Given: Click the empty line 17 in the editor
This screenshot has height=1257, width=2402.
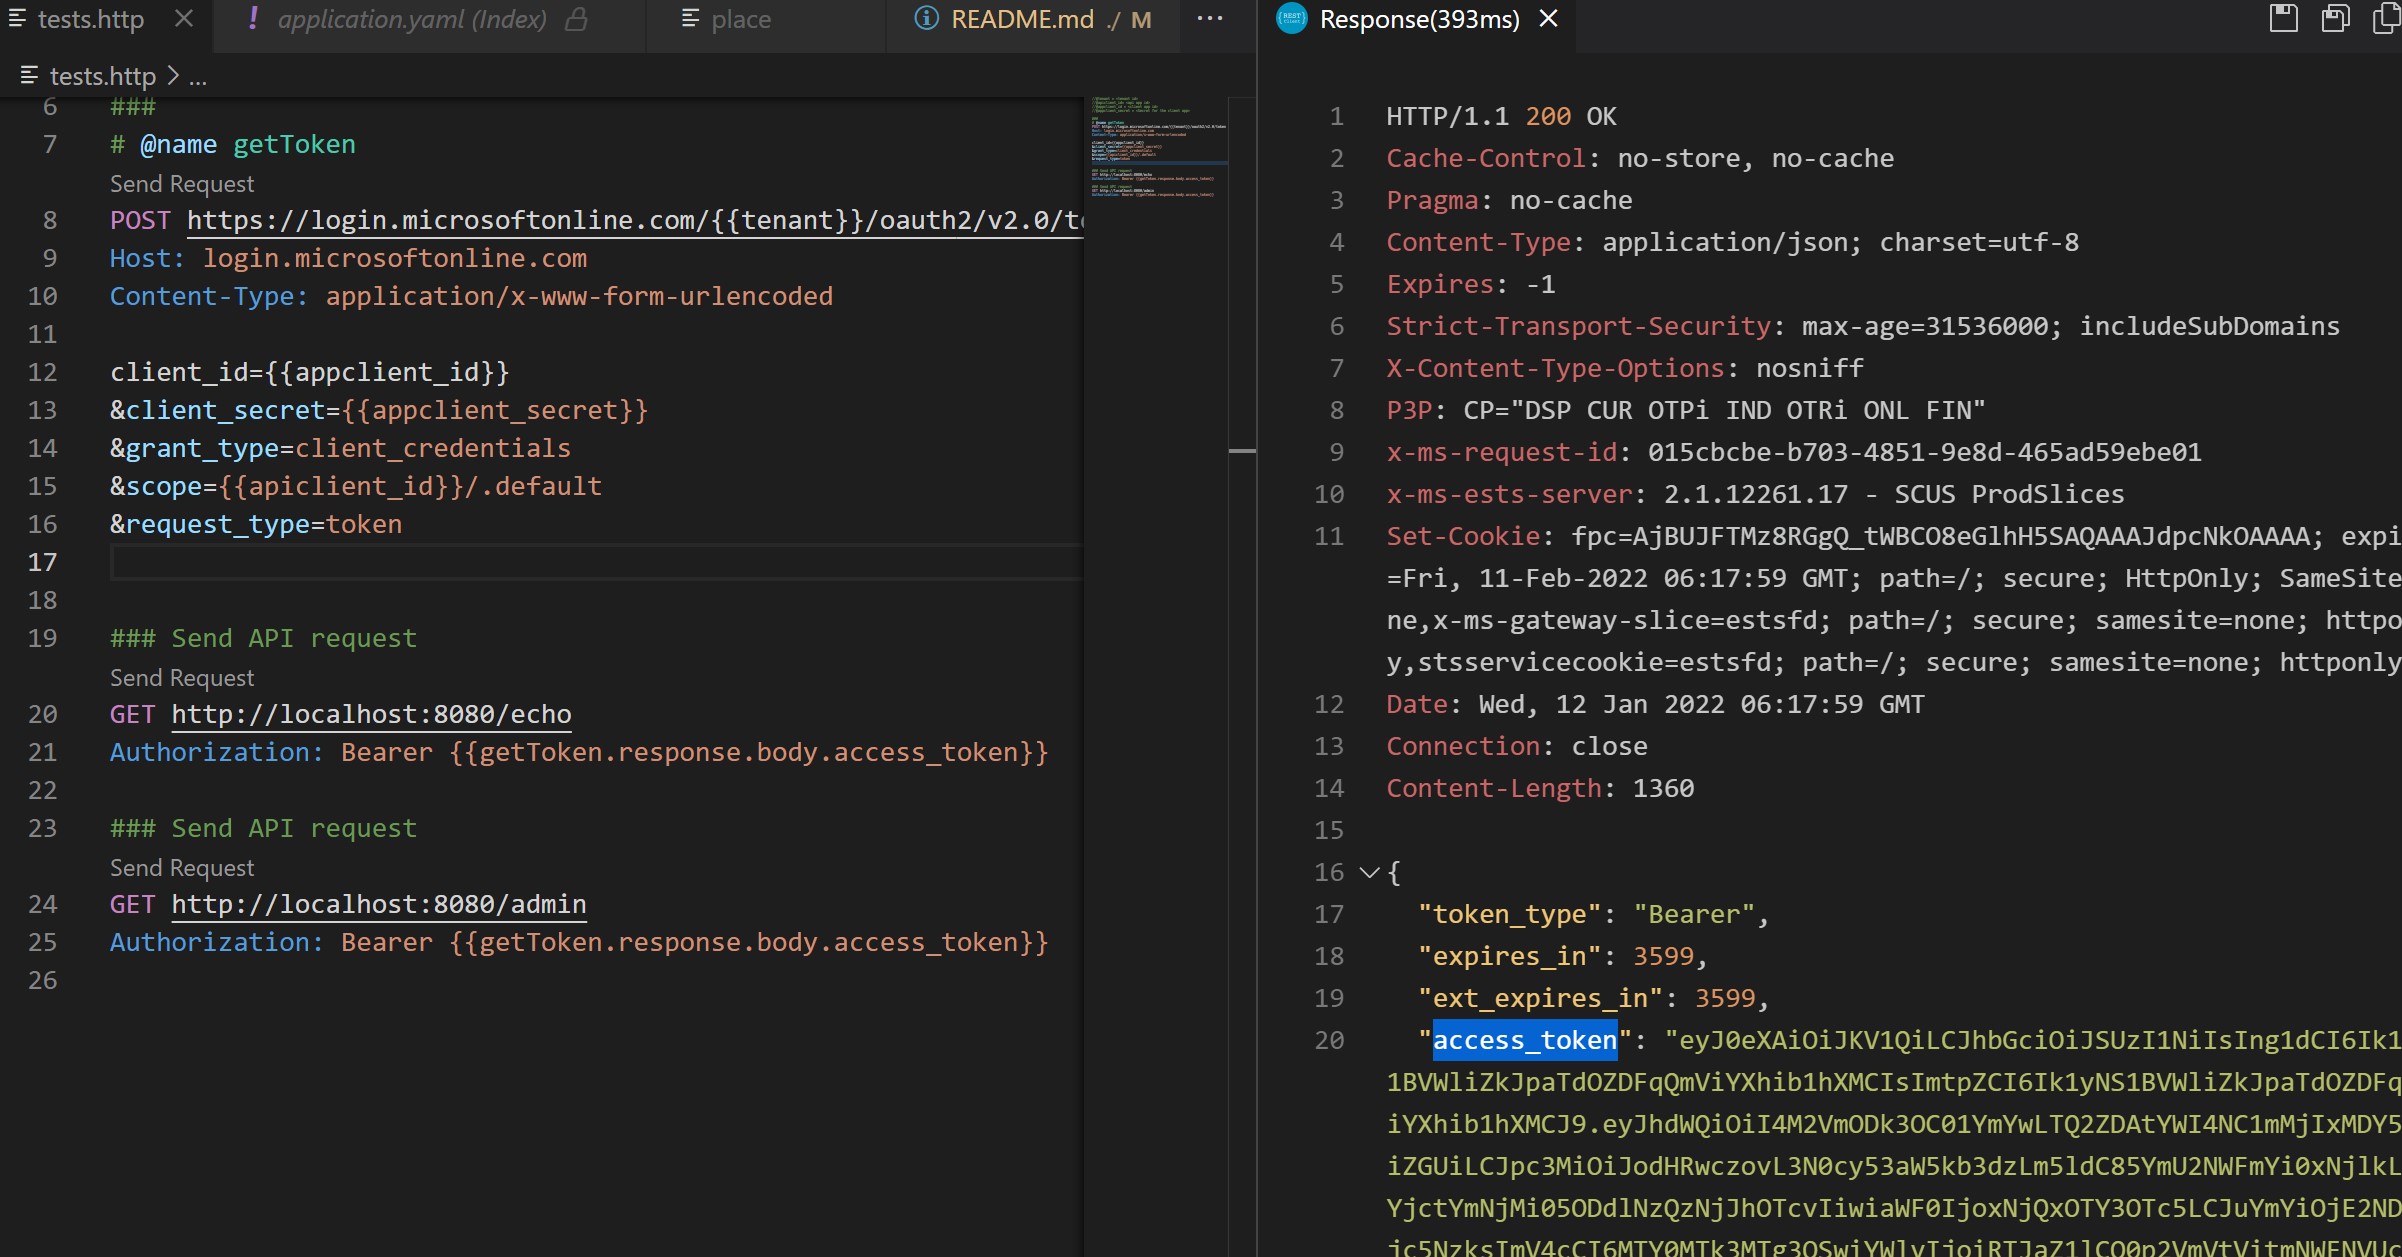Looking at the screenshot, I should tap(596, 562).
